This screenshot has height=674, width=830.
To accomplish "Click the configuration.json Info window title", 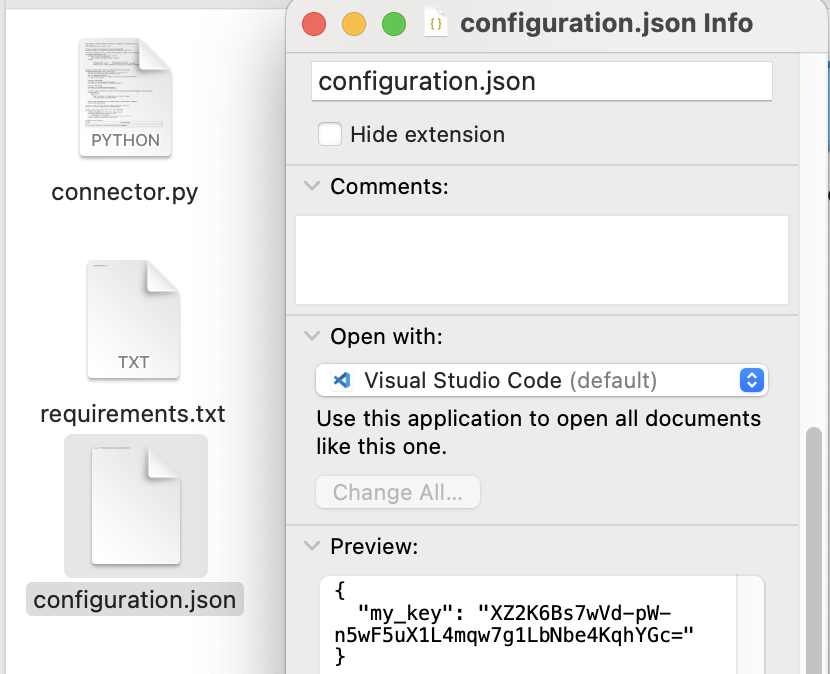I will point(607,23).
